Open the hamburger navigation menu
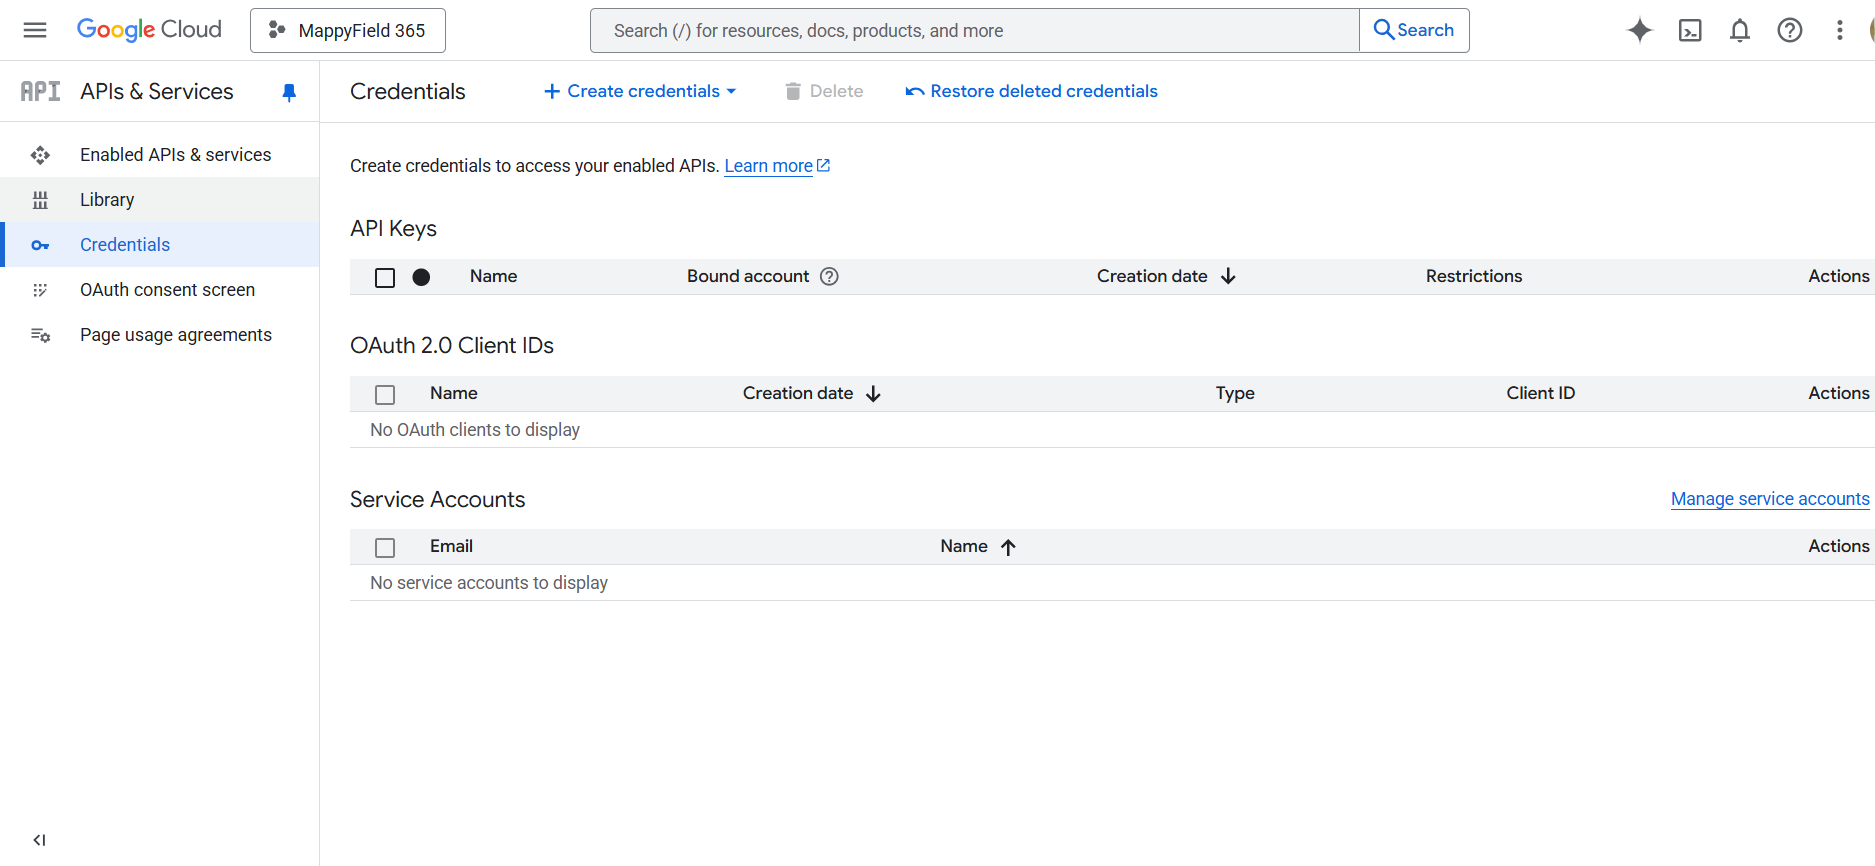 tap(35, 30)
